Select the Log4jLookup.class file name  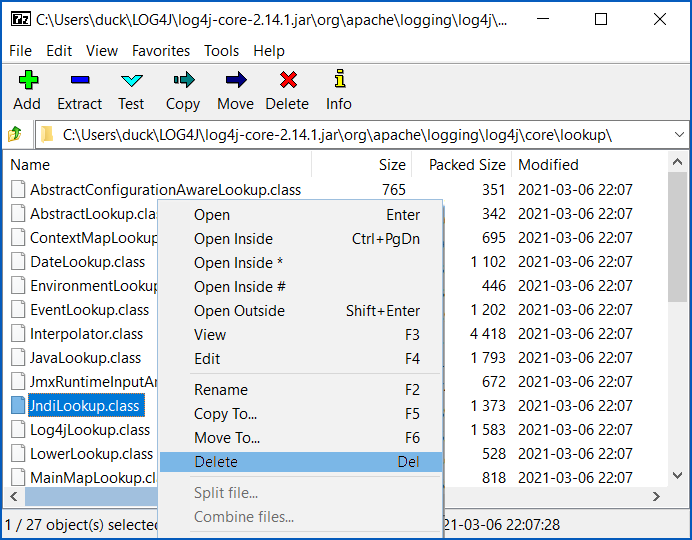(x=90, y=430)
